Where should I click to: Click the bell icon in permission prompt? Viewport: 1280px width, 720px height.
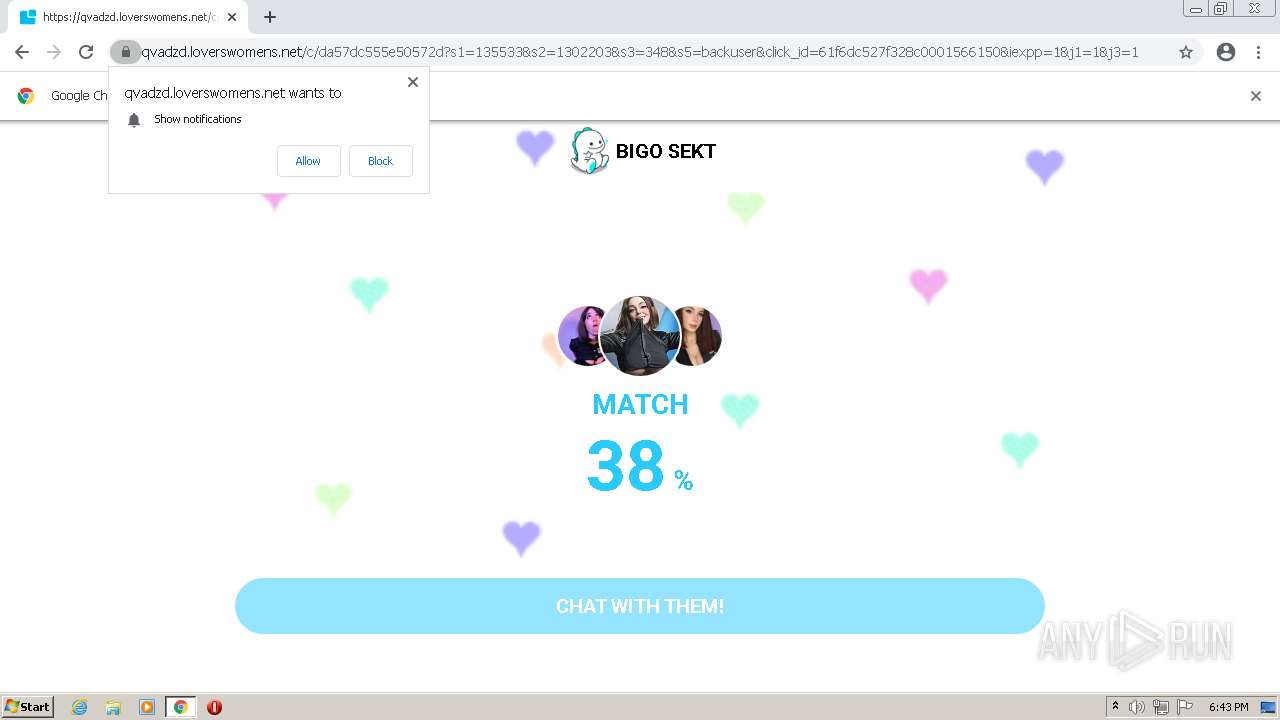point(134,120)
